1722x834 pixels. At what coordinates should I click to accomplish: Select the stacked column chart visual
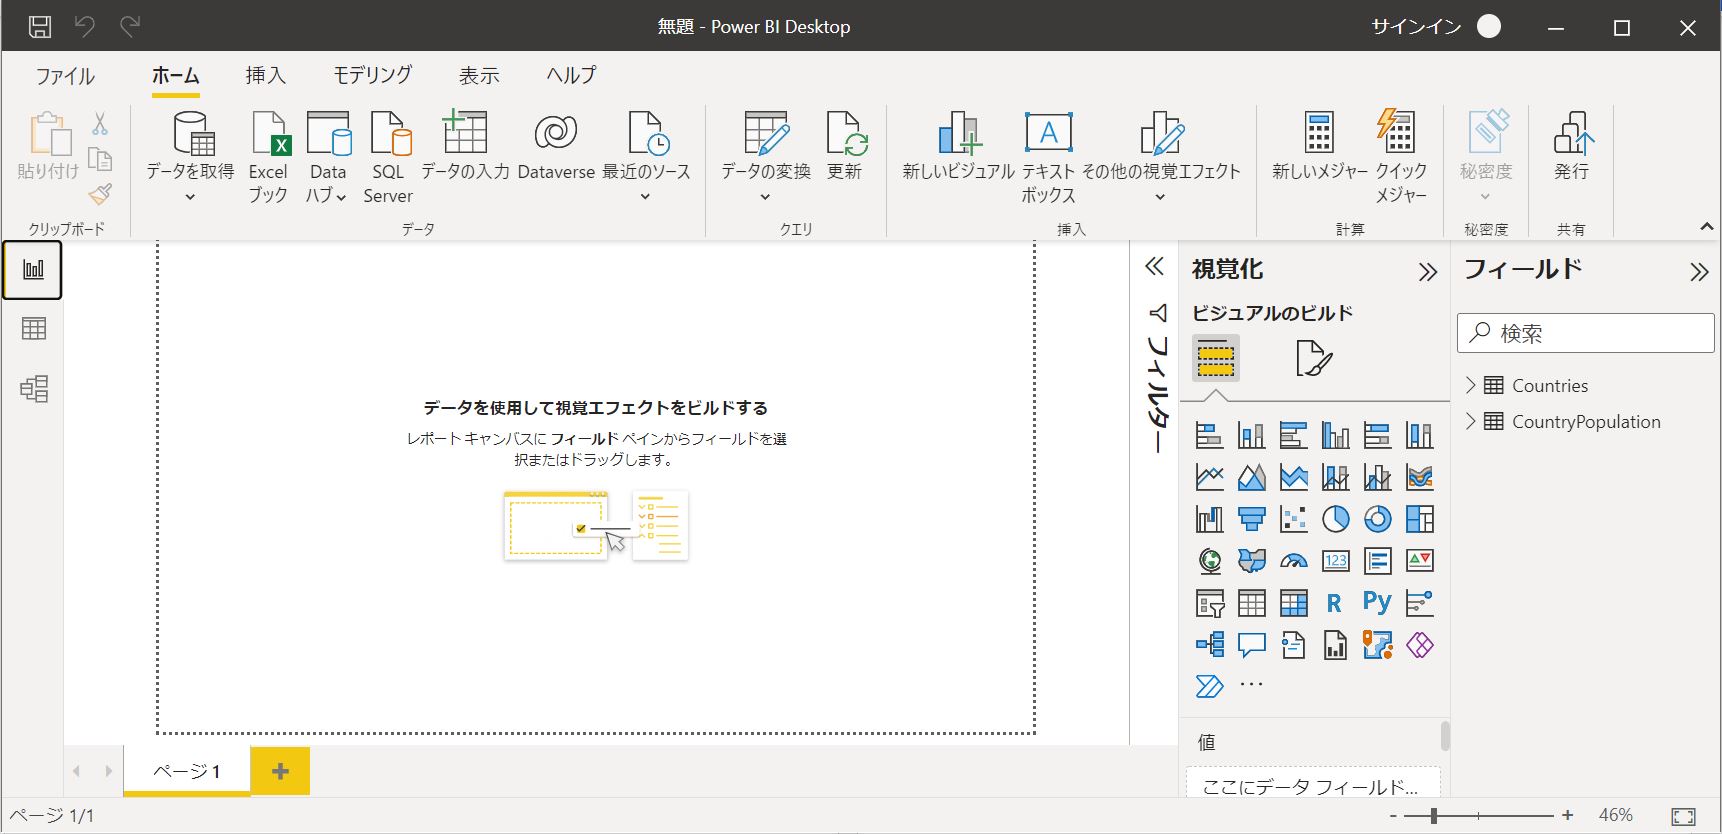1251,435
